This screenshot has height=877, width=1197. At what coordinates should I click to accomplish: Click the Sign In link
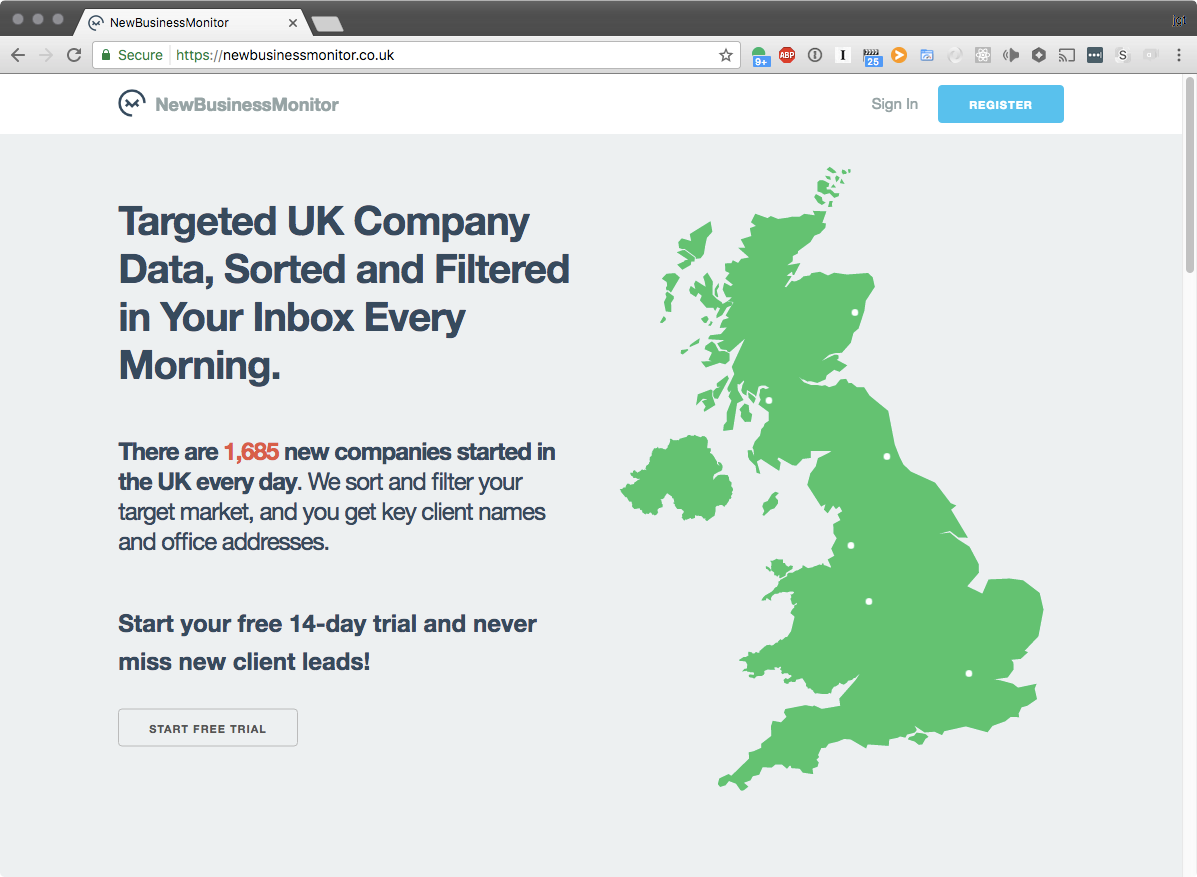[x=894, y=104]
